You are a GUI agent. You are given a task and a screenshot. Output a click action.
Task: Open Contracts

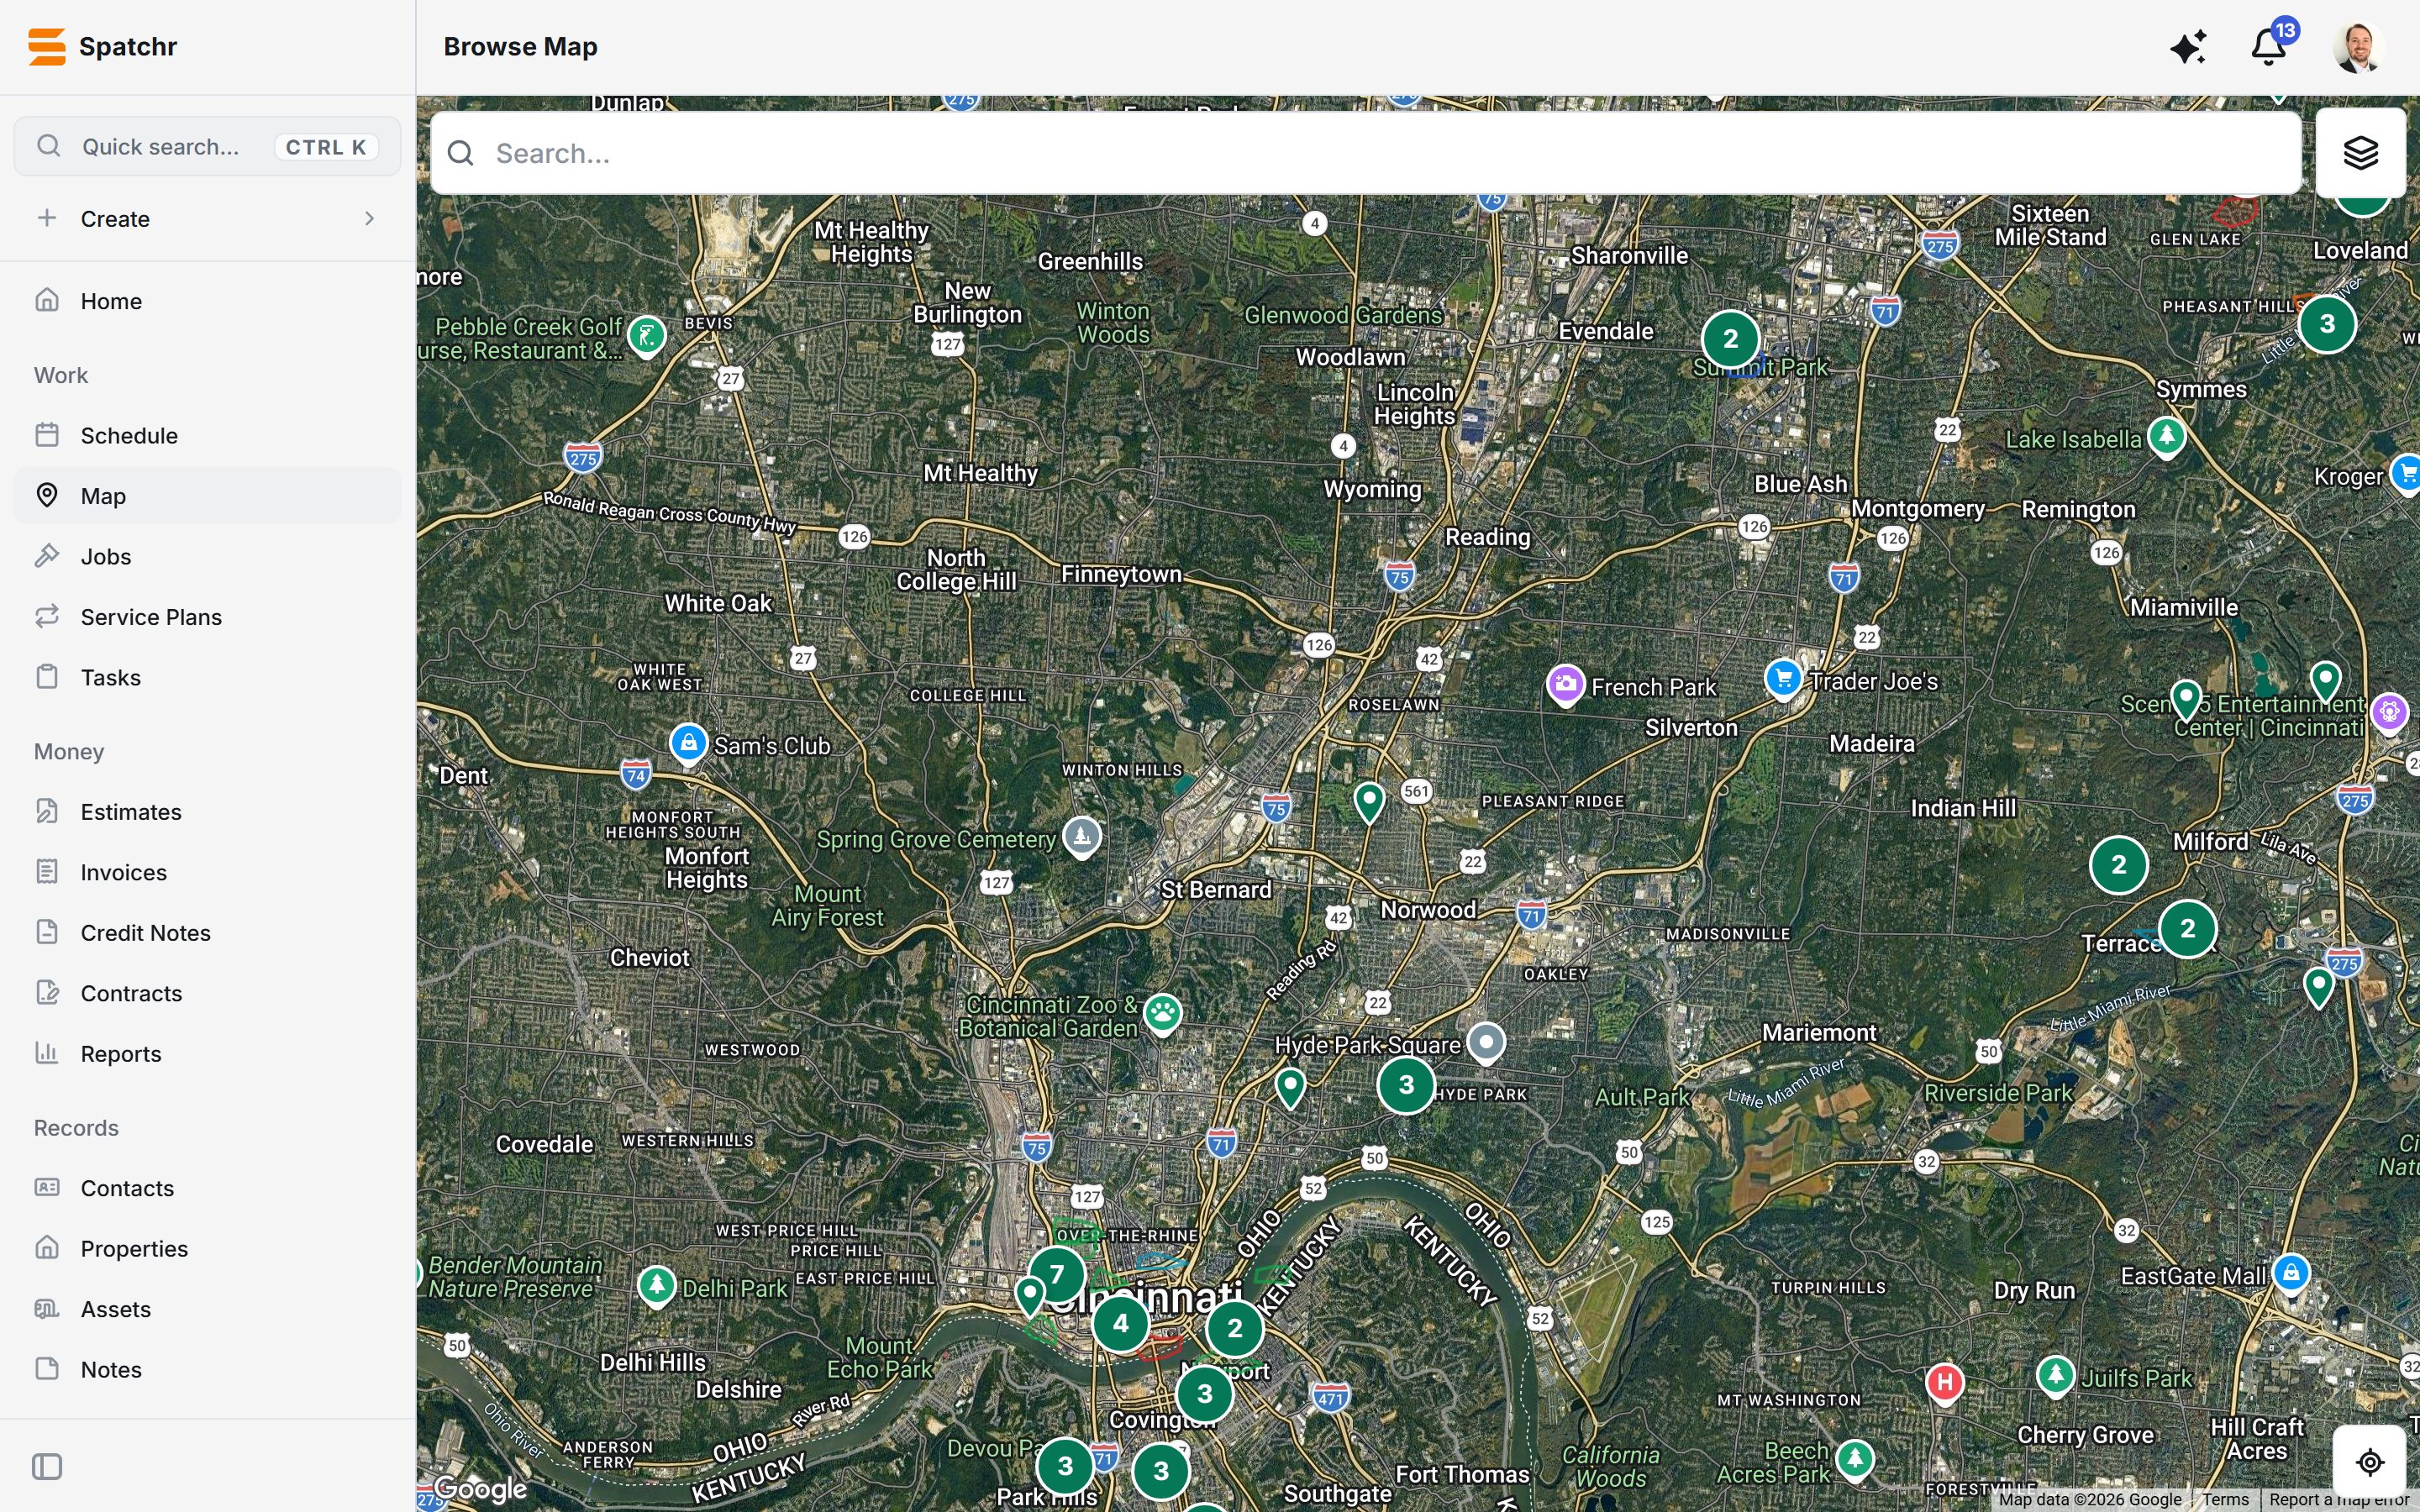tap(207, 994)
